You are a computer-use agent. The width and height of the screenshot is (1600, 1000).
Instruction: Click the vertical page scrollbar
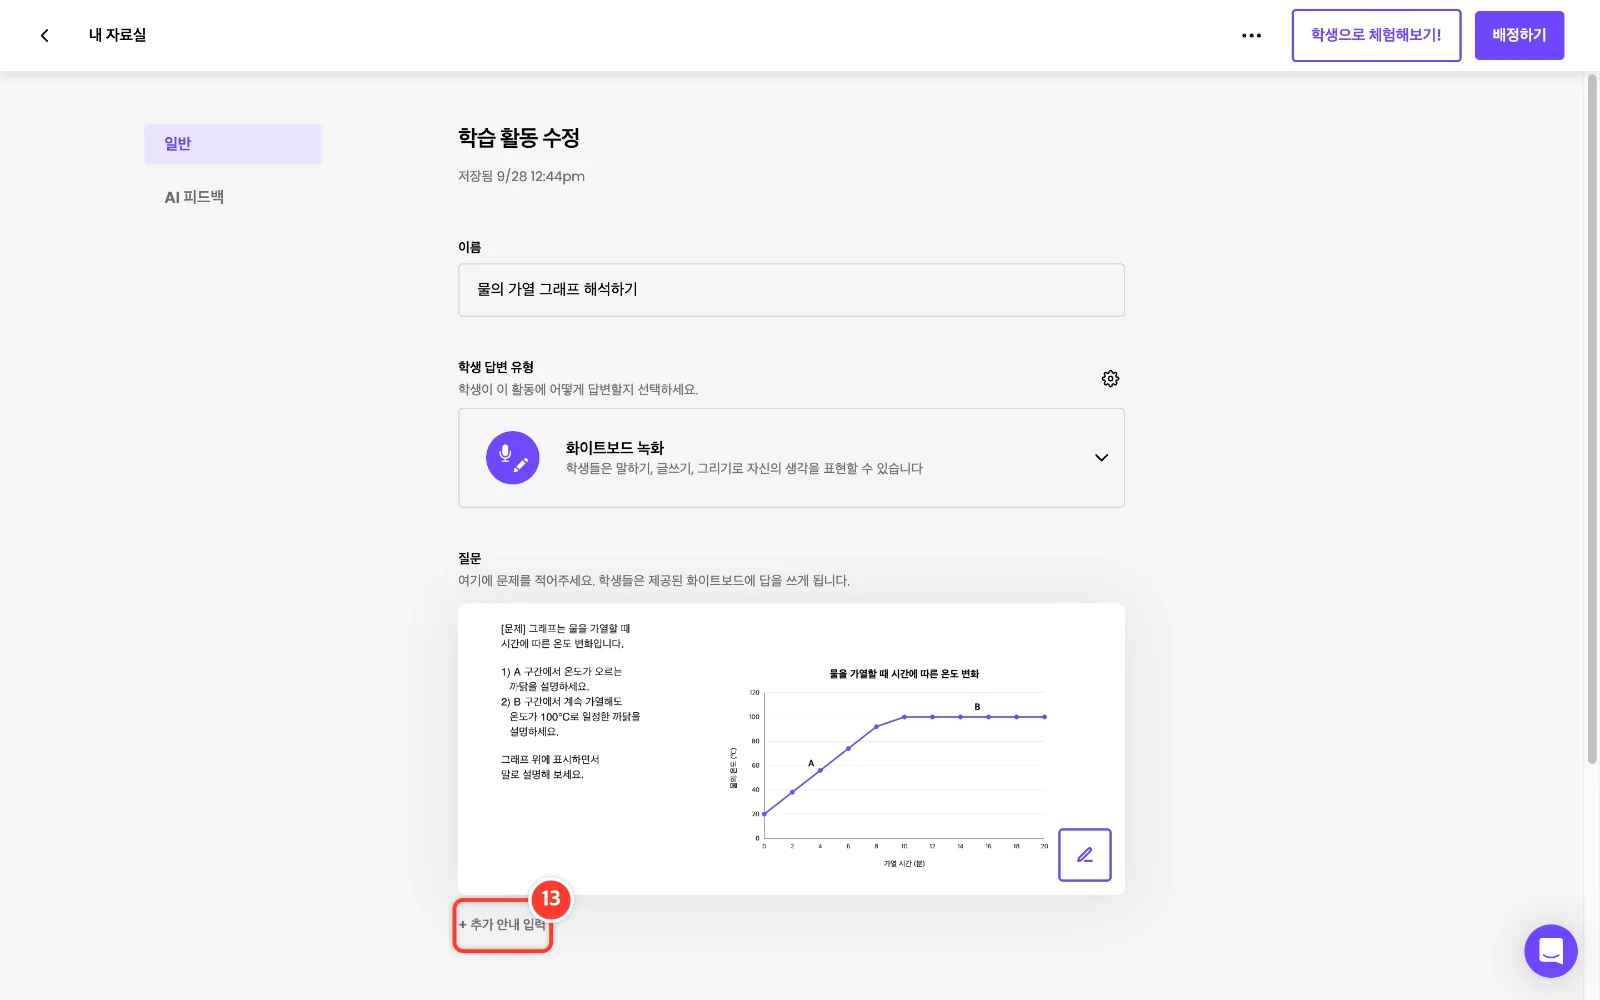(x=1592, y=420)
